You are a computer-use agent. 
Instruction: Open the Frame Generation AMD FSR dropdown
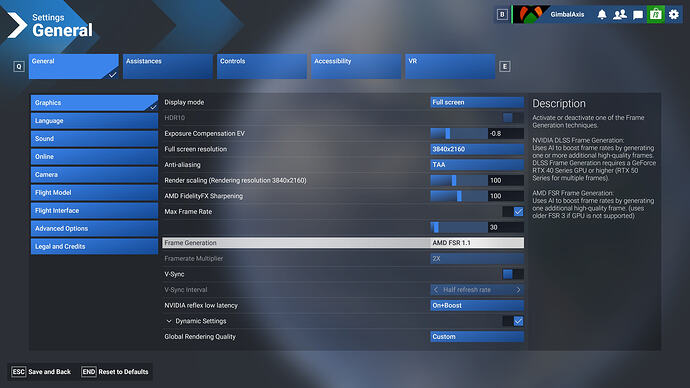click(477, 243)
